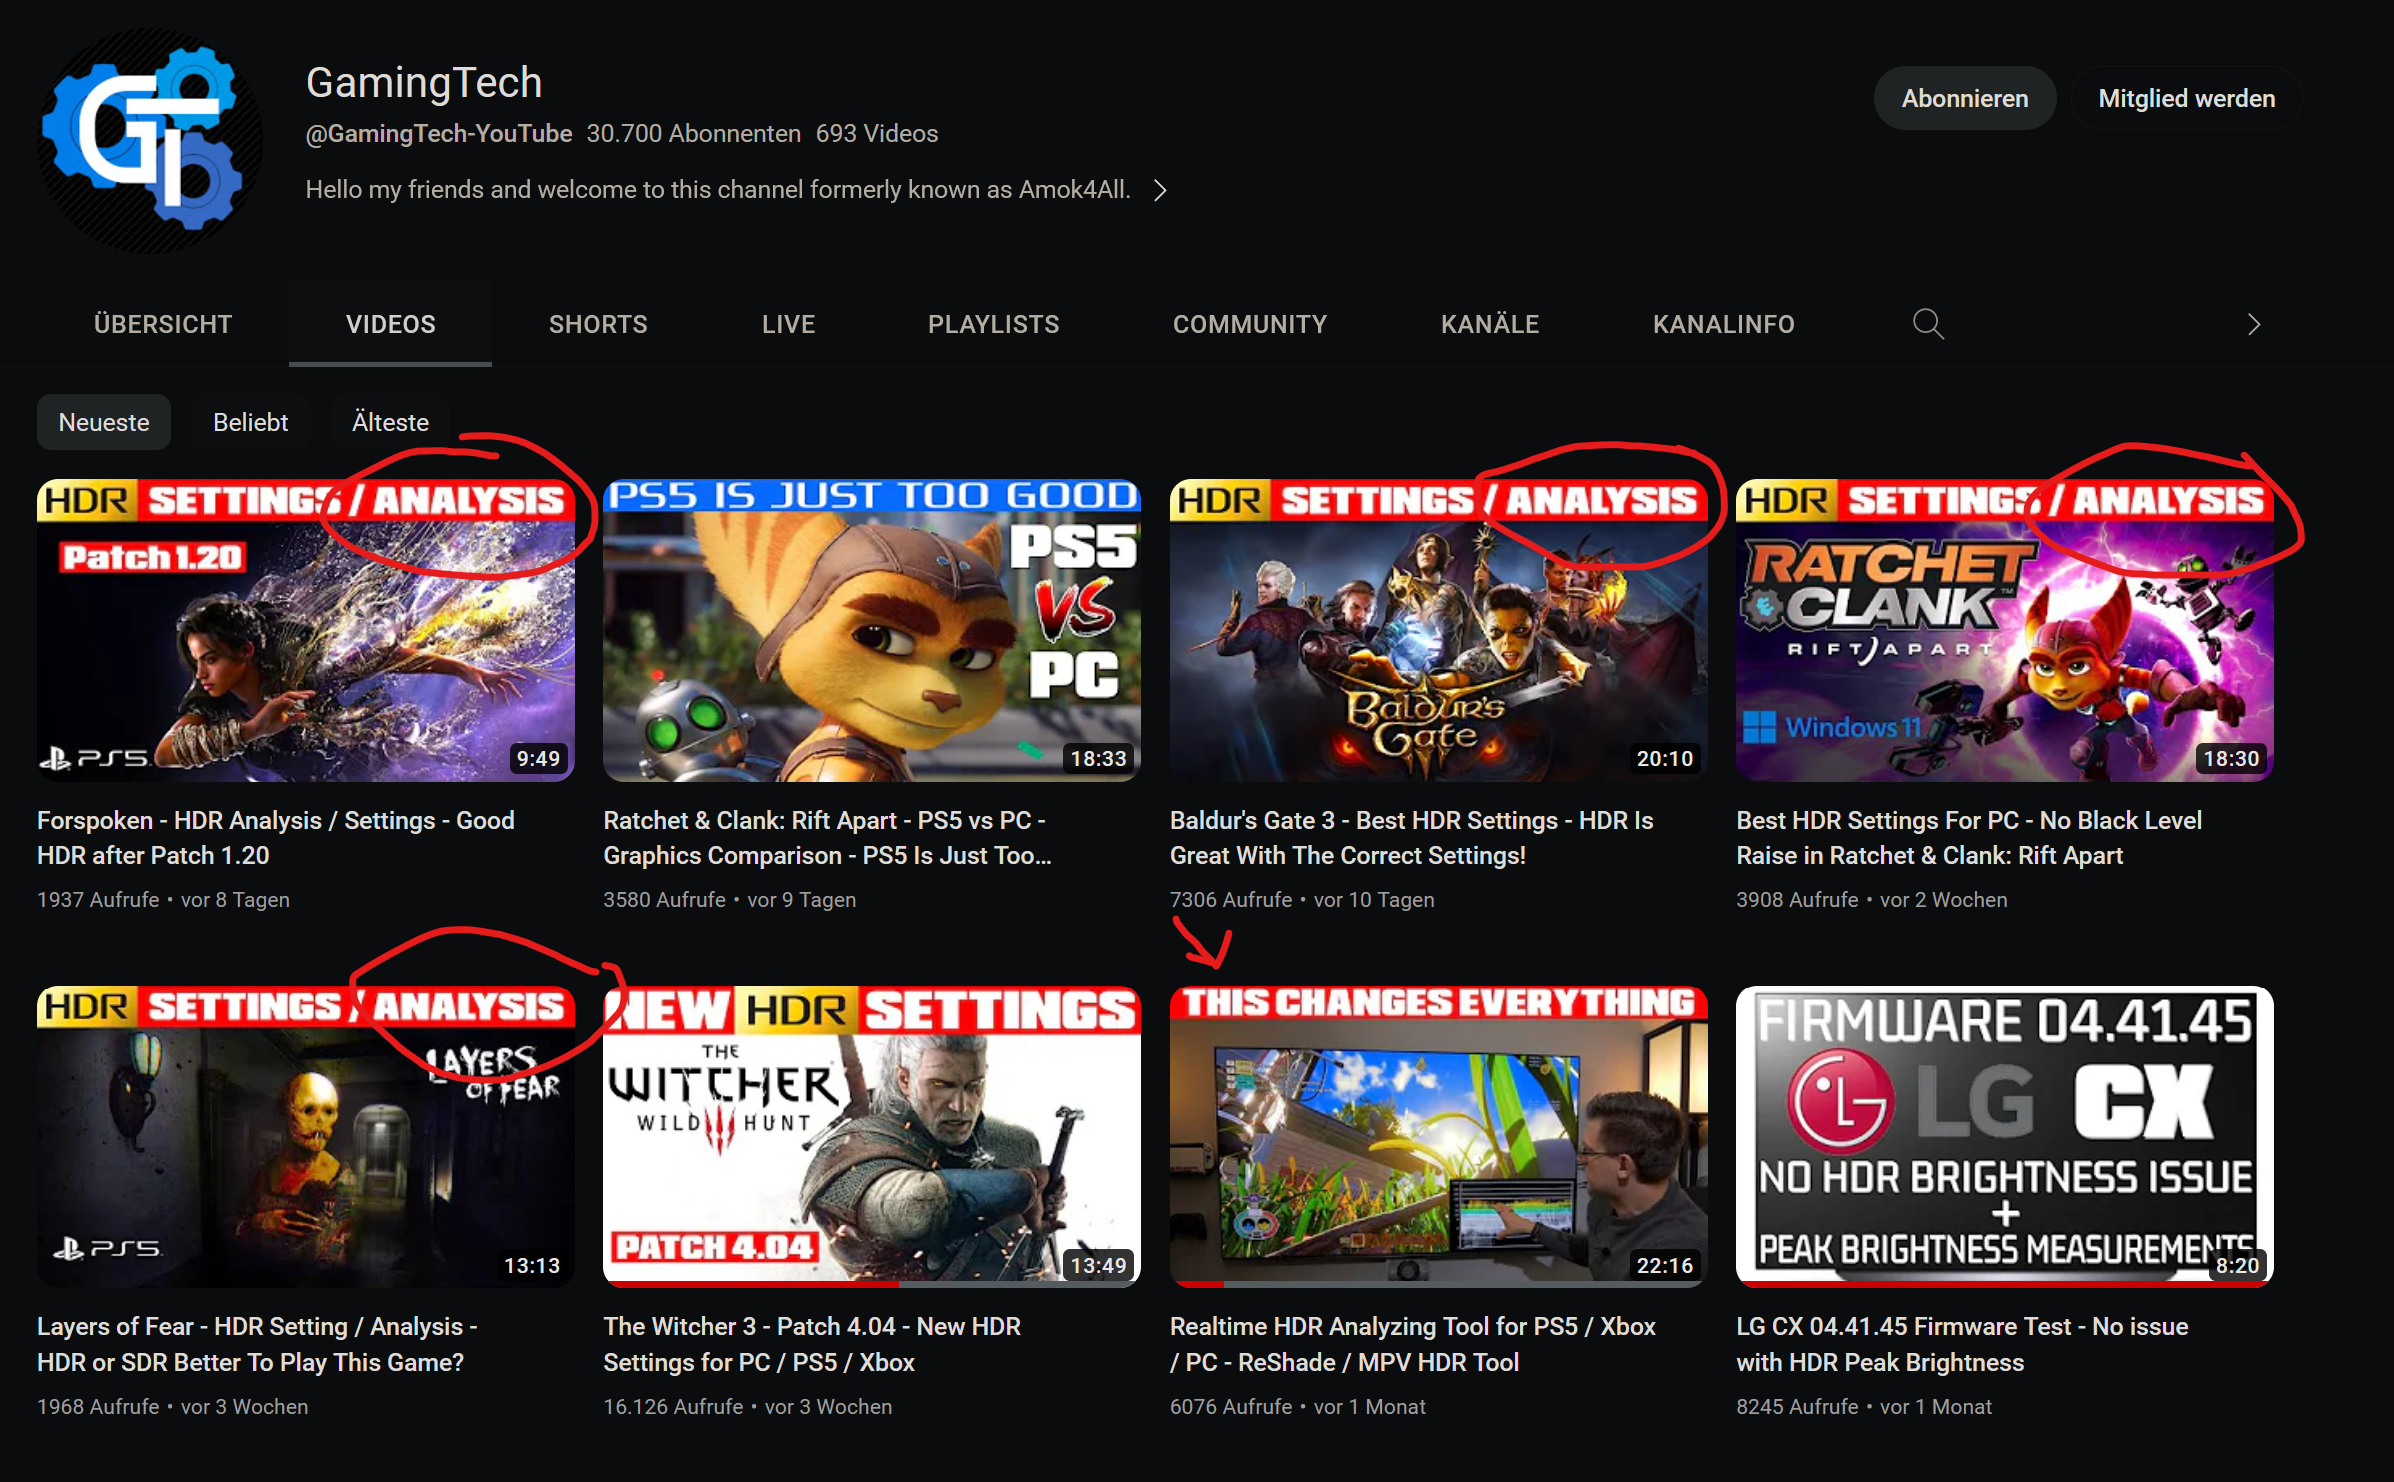The width and height of the screenshot is (2394, 1482).
Task: Show more tabs with the right arrow
Action: pos(2253,324)
